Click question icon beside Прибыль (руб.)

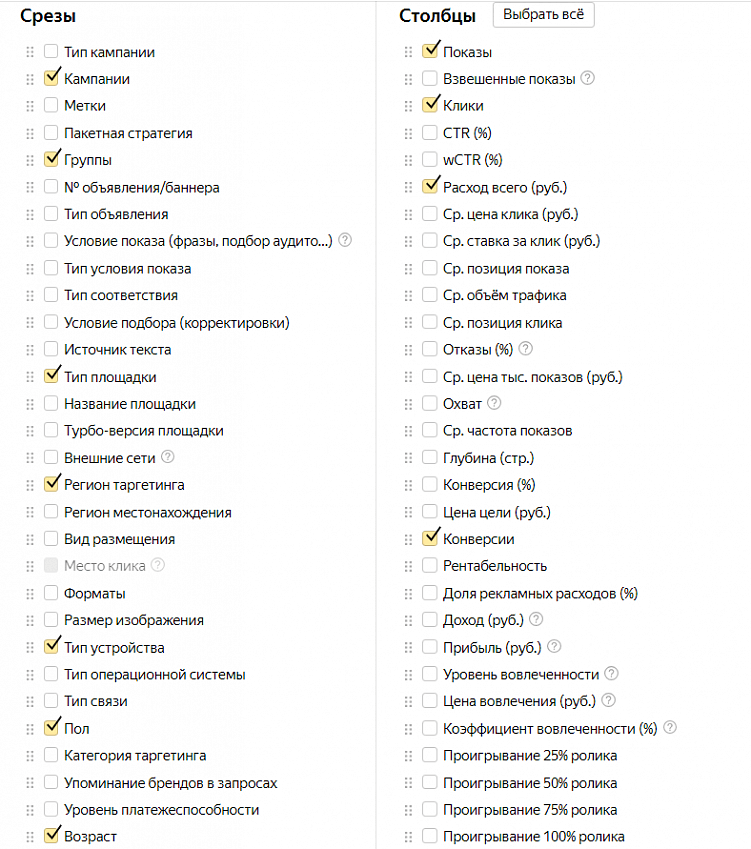(554, 646)
